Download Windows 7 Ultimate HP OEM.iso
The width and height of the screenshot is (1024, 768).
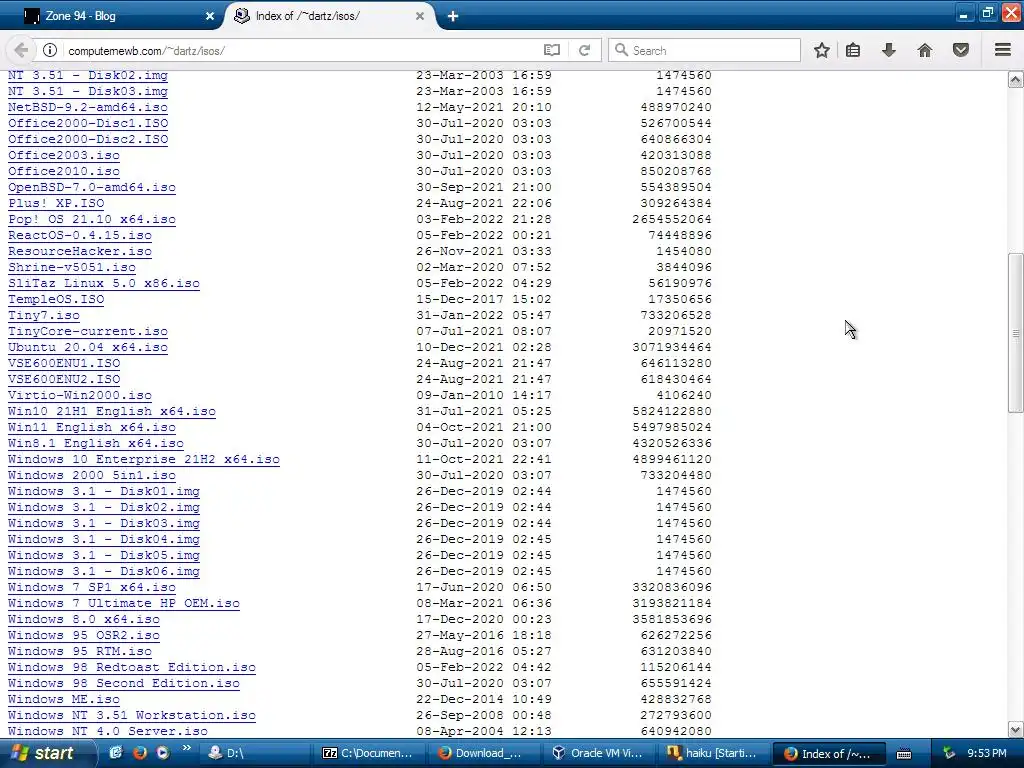click(x=123, y=603)
